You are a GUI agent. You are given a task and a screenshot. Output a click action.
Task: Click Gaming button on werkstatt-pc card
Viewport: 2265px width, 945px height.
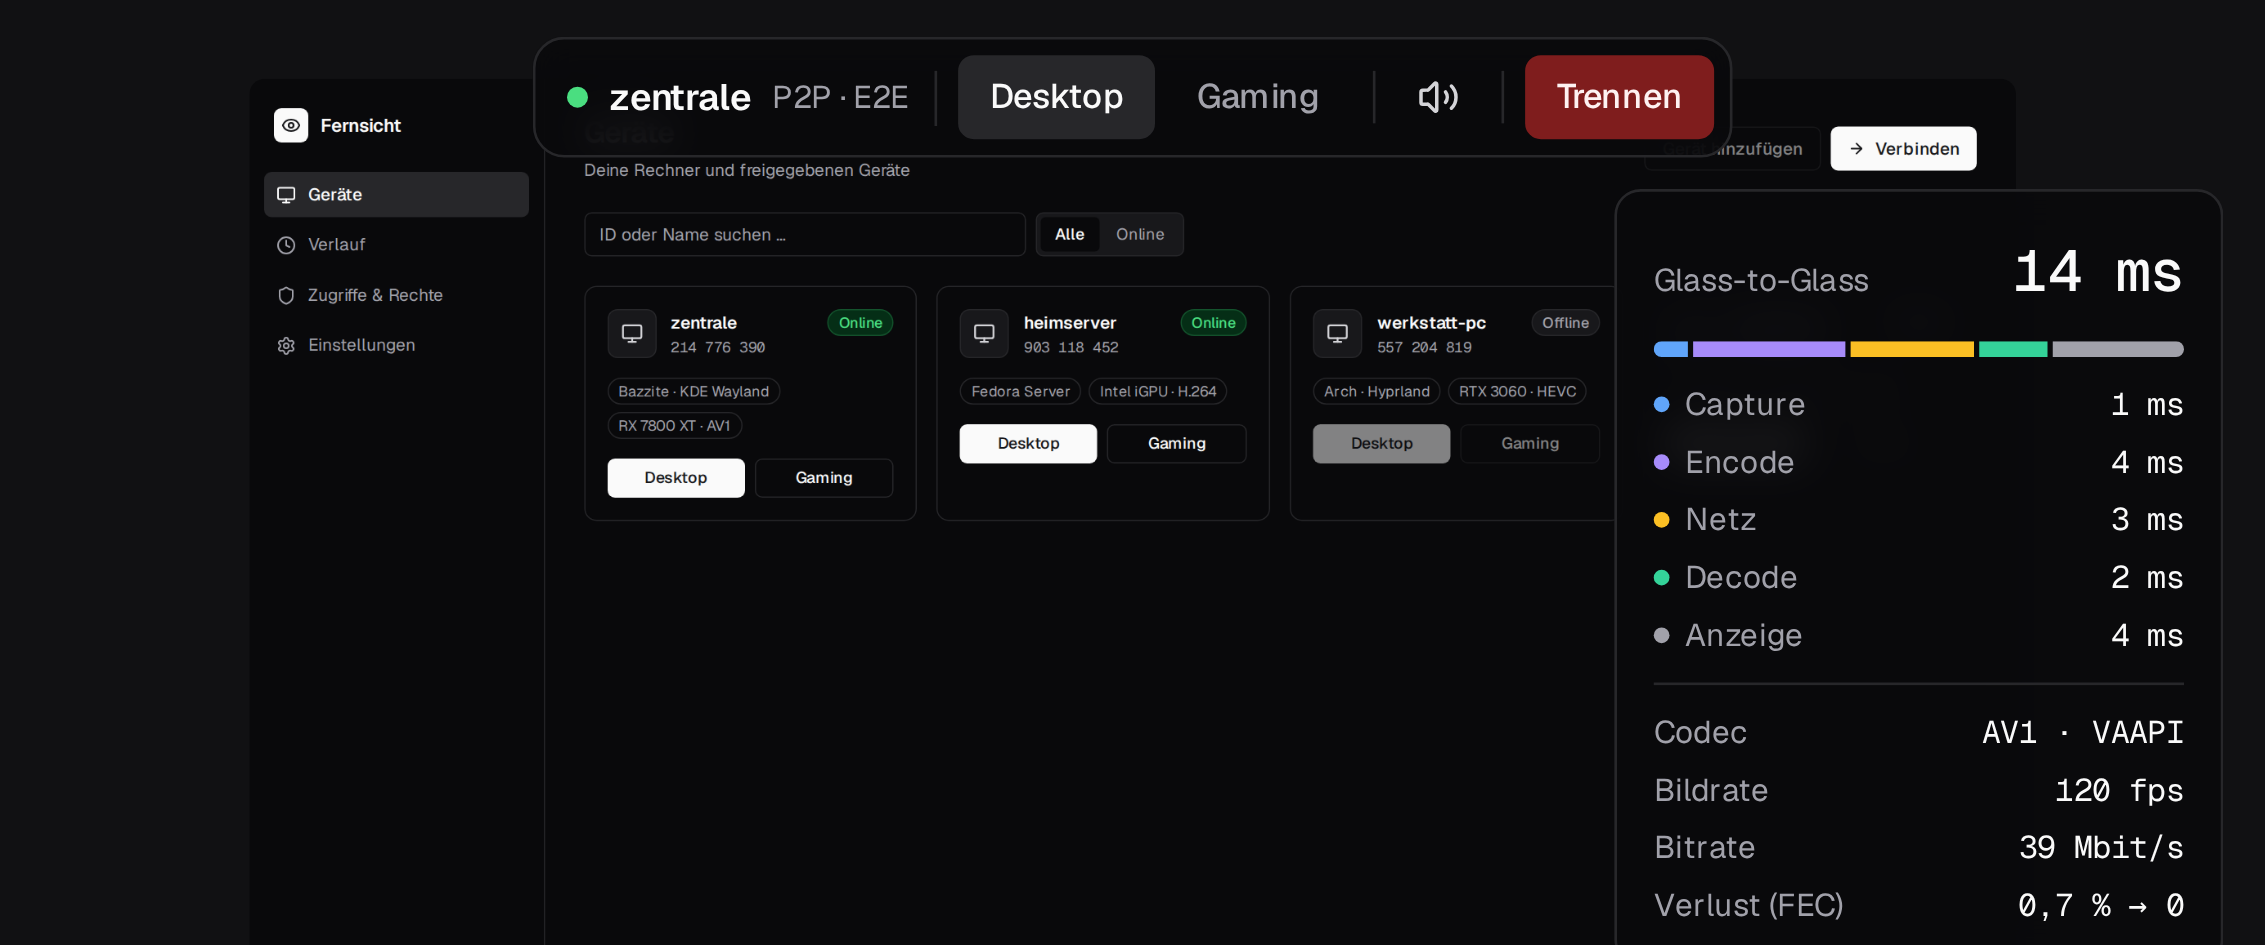[x=1530, y=443]
